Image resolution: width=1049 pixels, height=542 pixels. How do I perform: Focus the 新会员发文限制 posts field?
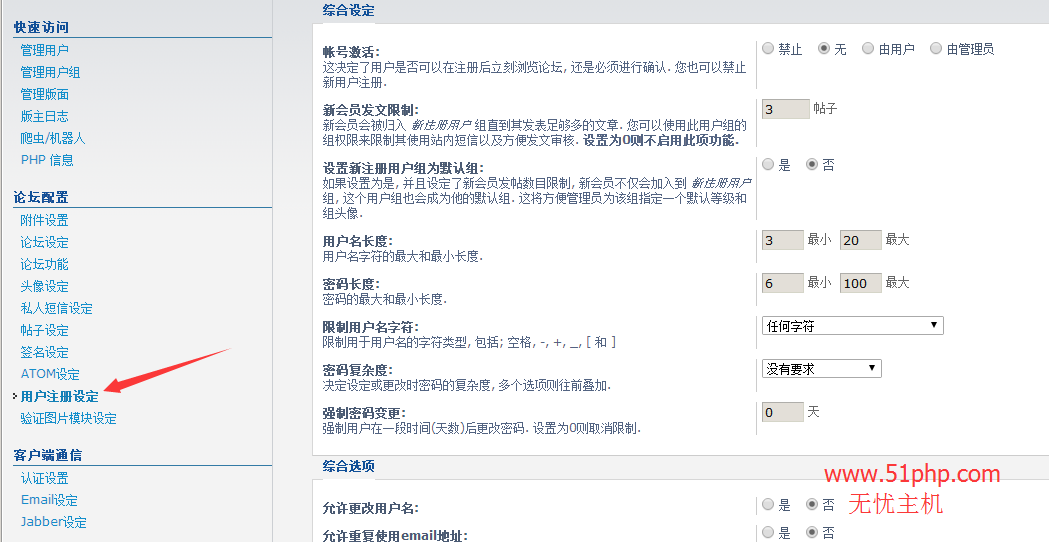click(785, 109)
